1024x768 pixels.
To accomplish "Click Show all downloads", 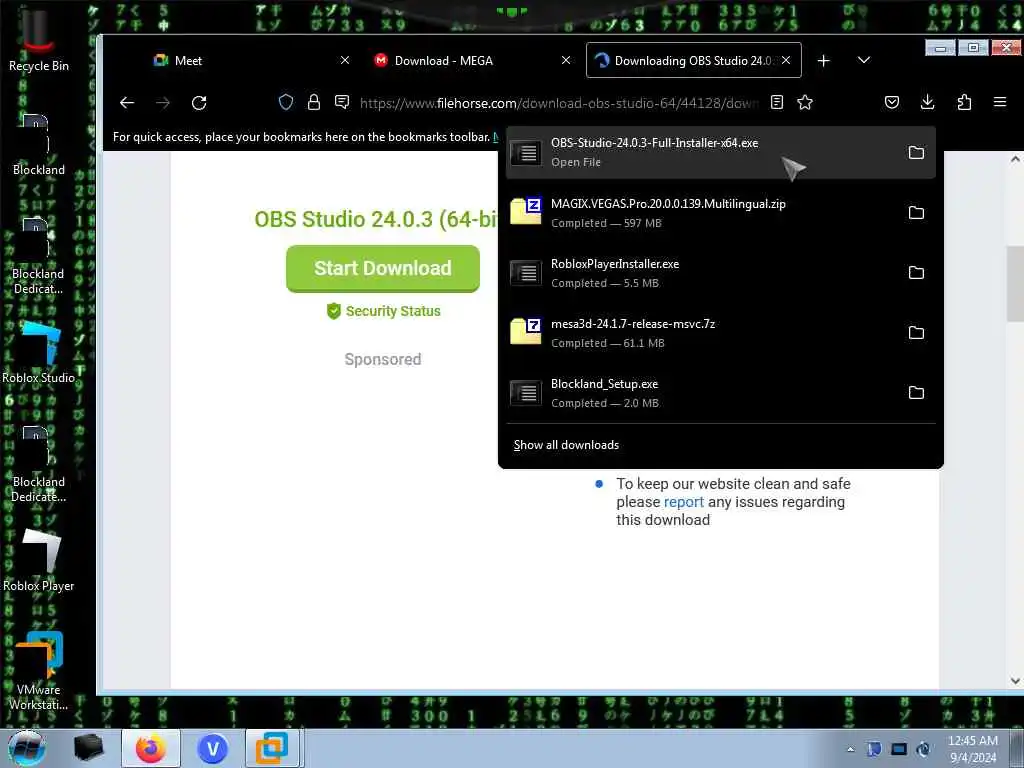I will coord(566,445).
